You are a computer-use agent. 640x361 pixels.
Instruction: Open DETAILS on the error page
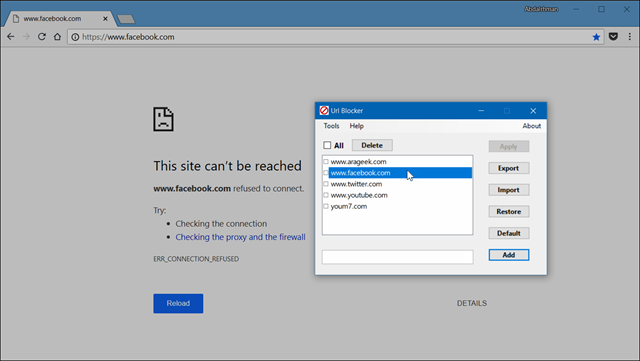coord(471,303)
